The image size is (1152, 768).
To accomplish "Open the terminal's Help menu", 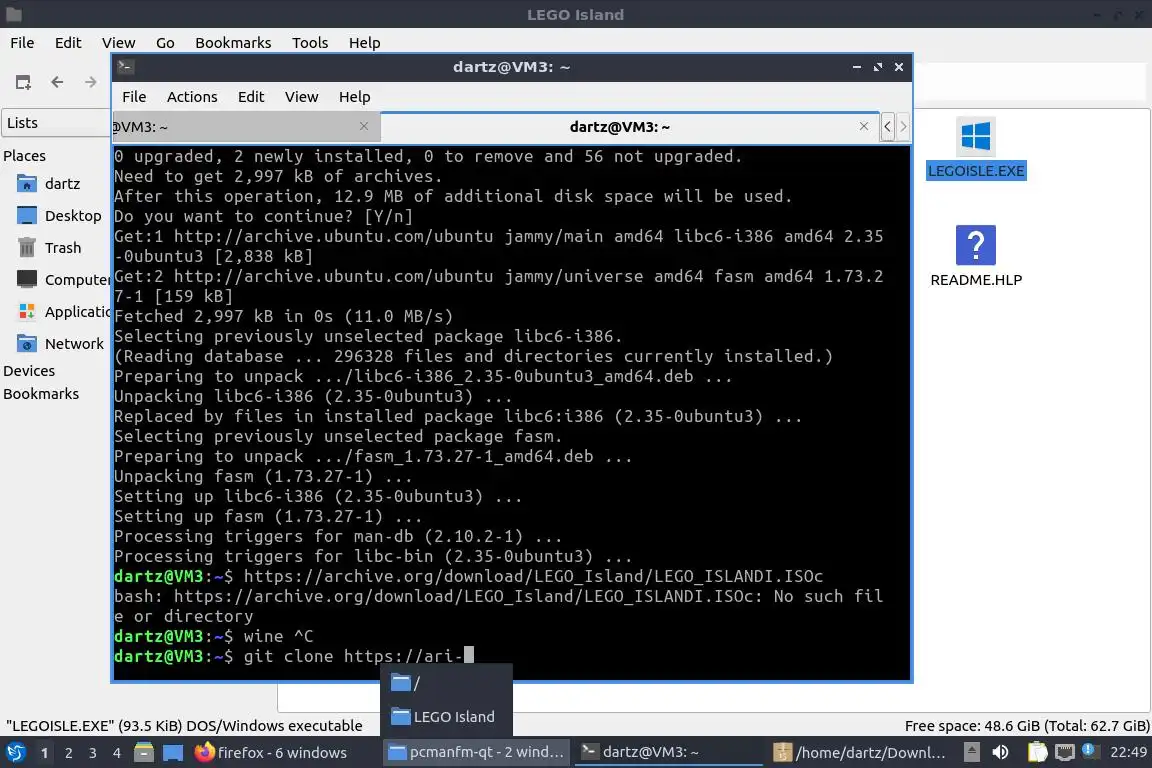I will 354,97.
